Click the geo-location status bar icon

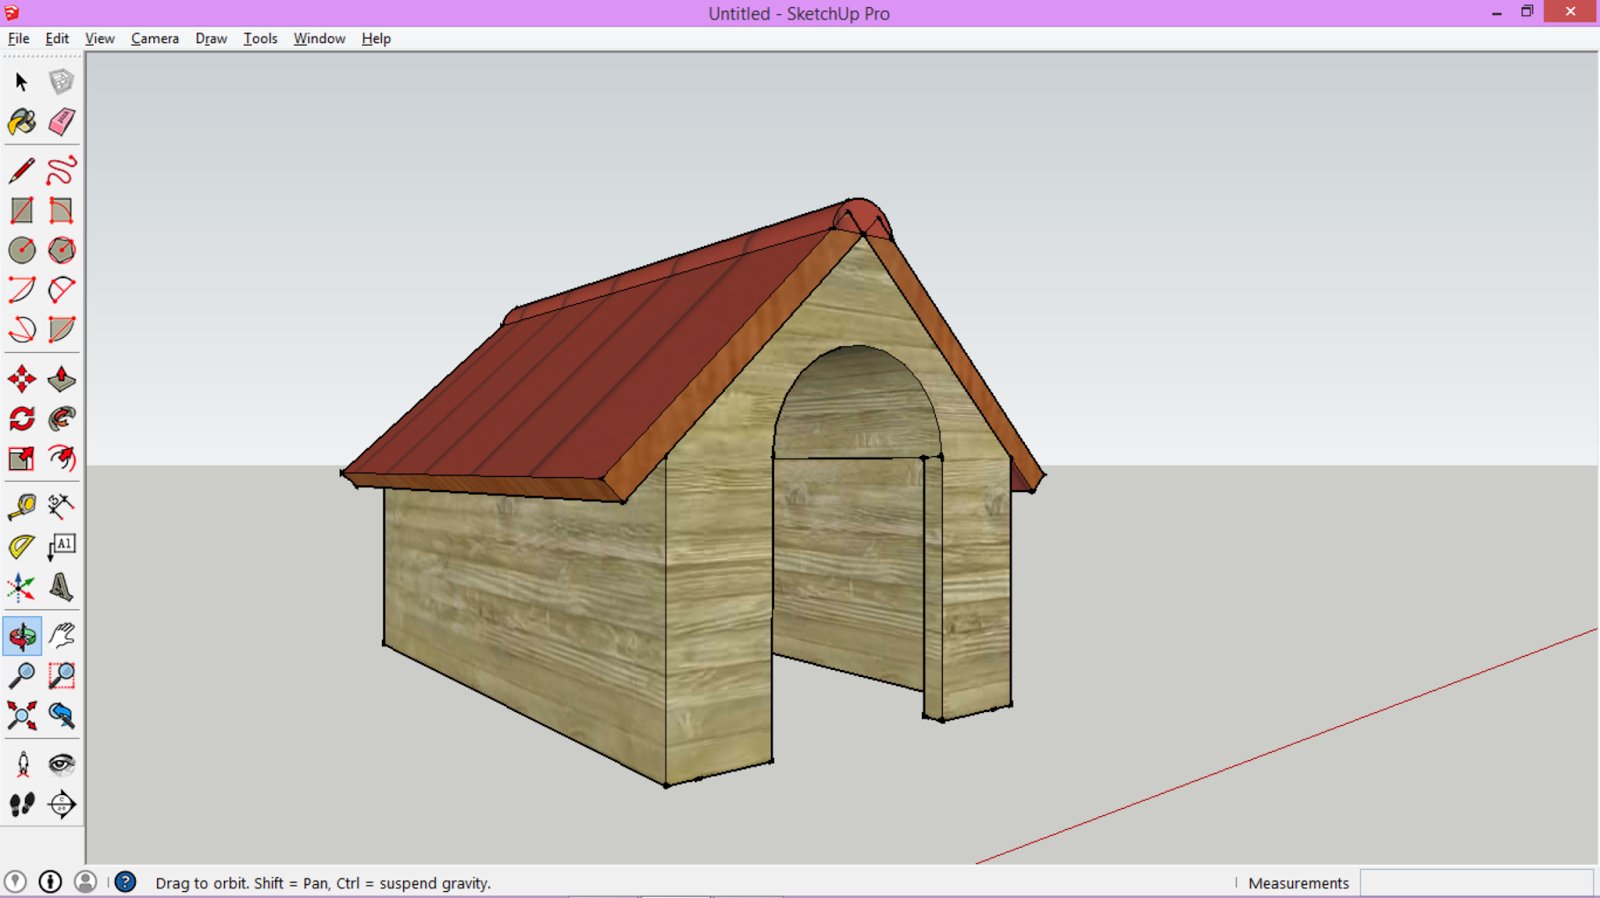click(x=15, y=881)
